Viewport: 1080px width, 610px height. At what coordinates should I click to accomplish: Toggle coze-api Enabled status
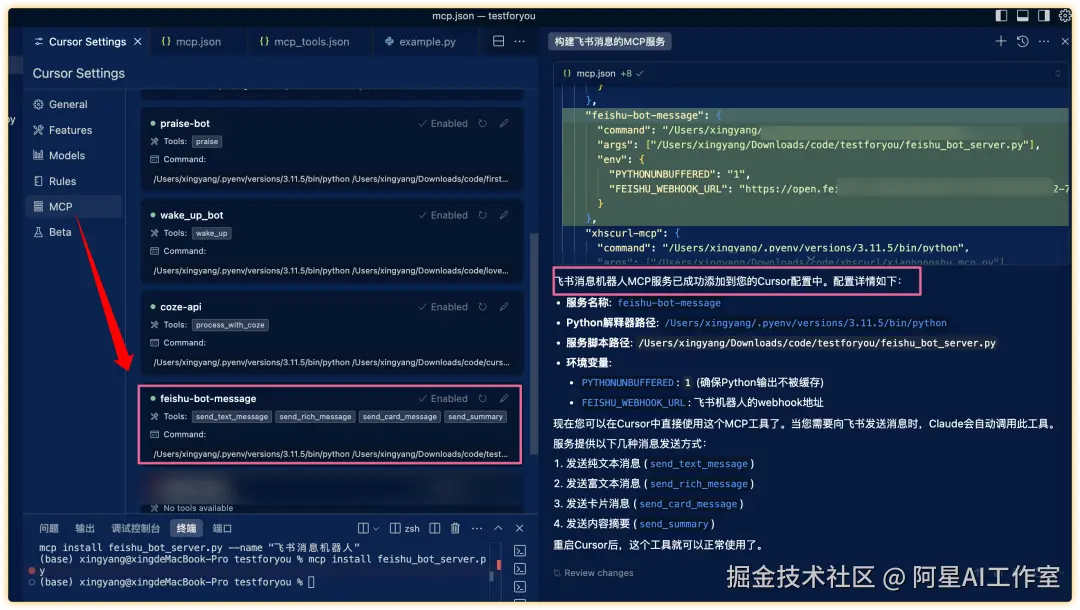443,306
